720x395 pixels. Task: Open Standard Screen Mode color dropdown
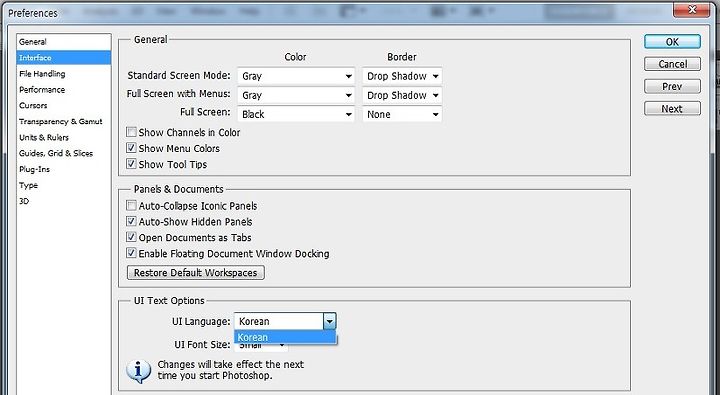(296, 76)
